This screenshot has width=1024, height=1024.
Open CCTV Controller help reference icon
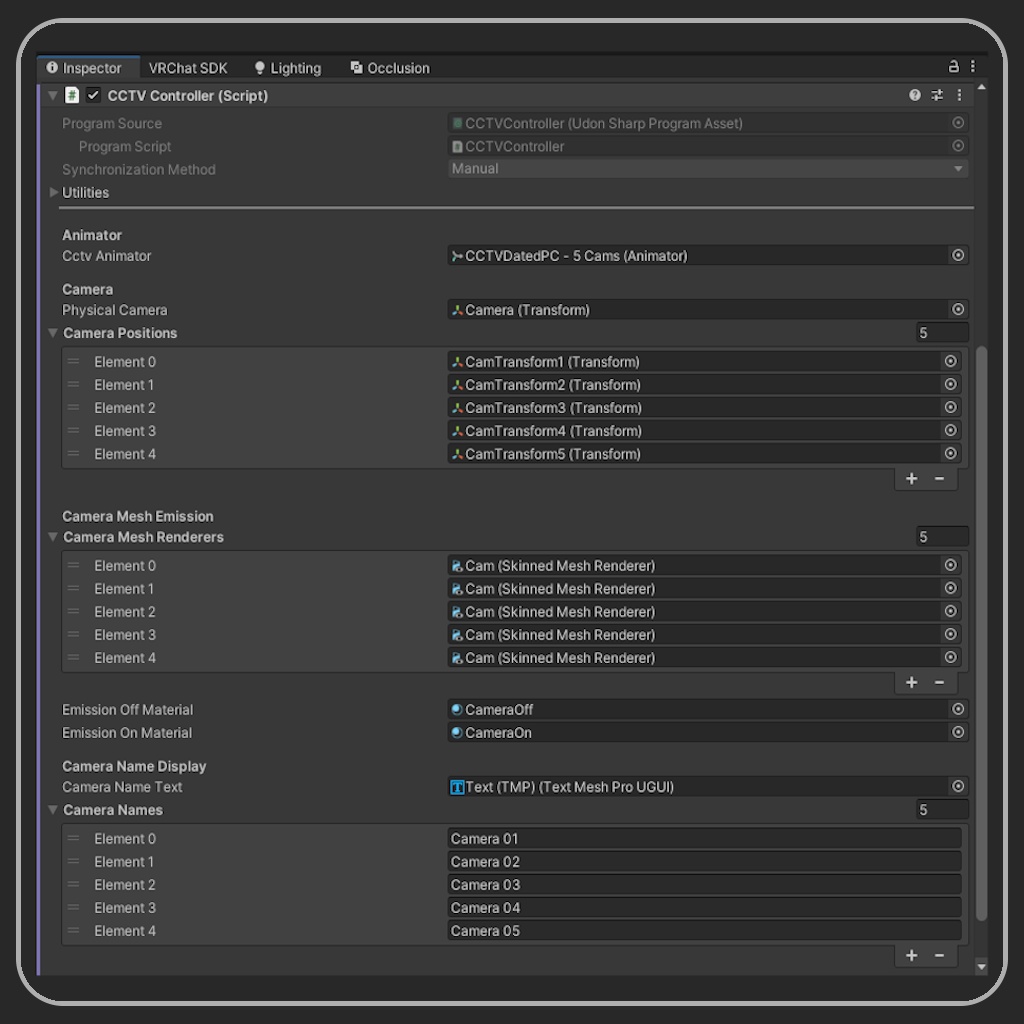[x=915, y=95]
